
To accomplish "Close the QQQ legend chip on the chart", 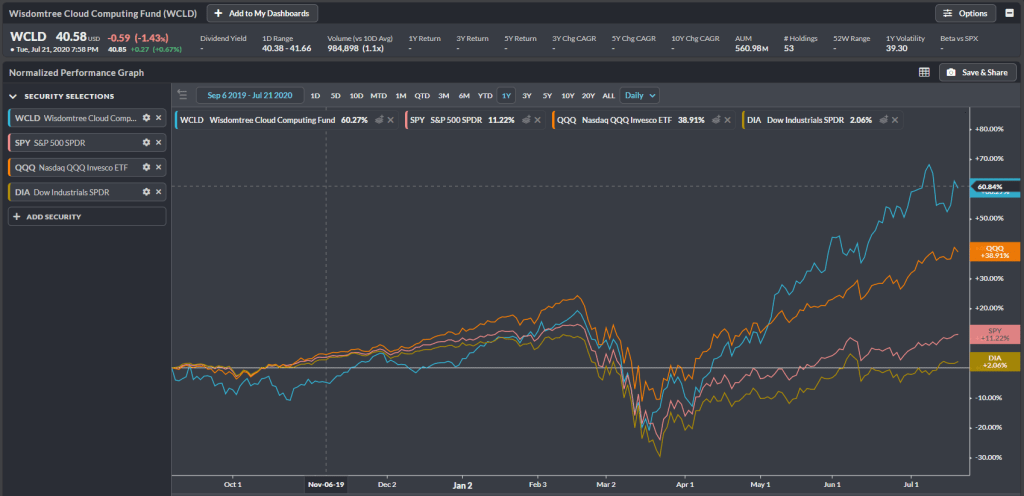I will (x=729, y=120).
